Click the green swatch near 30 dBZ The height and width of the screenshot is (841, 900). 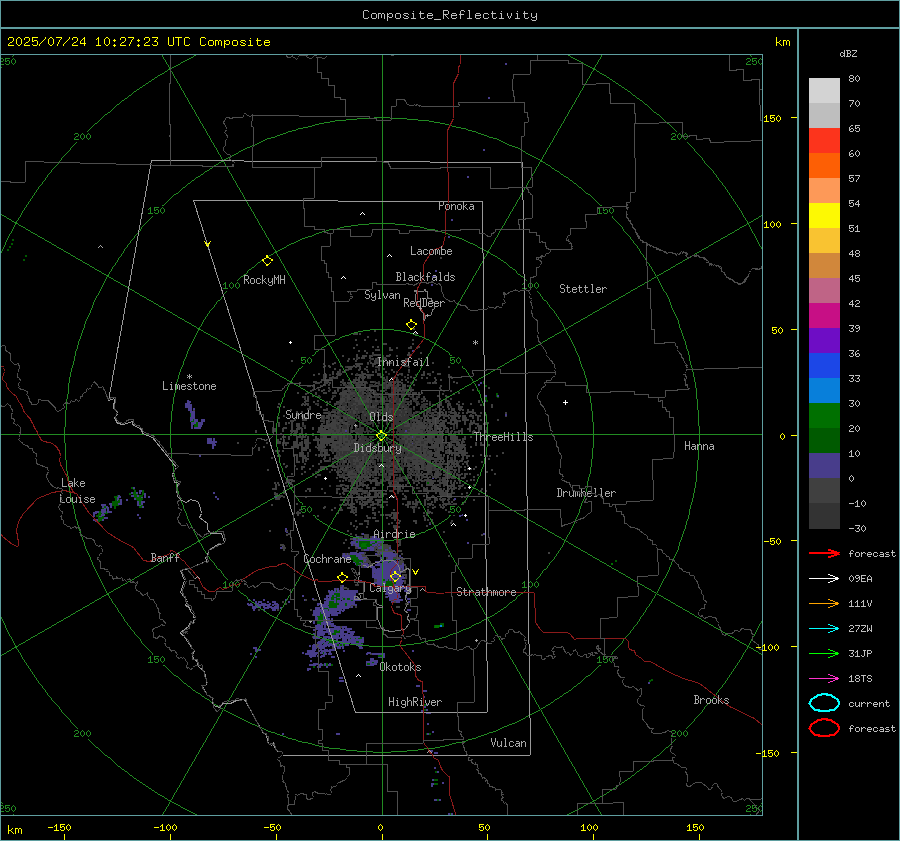click(824, 416)
